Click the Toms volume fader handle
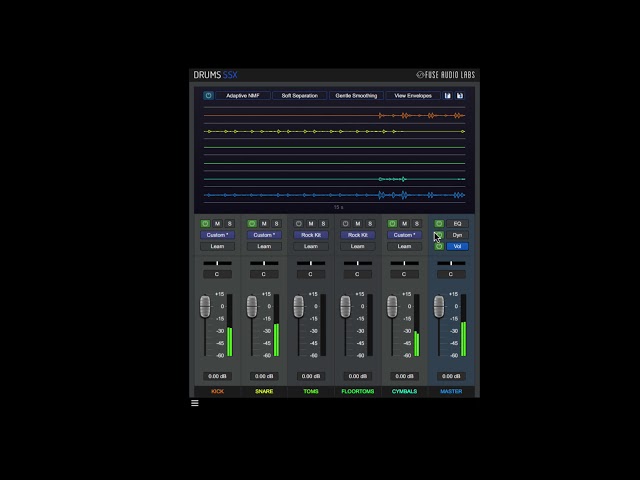The width and height of the screenshot is (640, 480). coord(299,307)
